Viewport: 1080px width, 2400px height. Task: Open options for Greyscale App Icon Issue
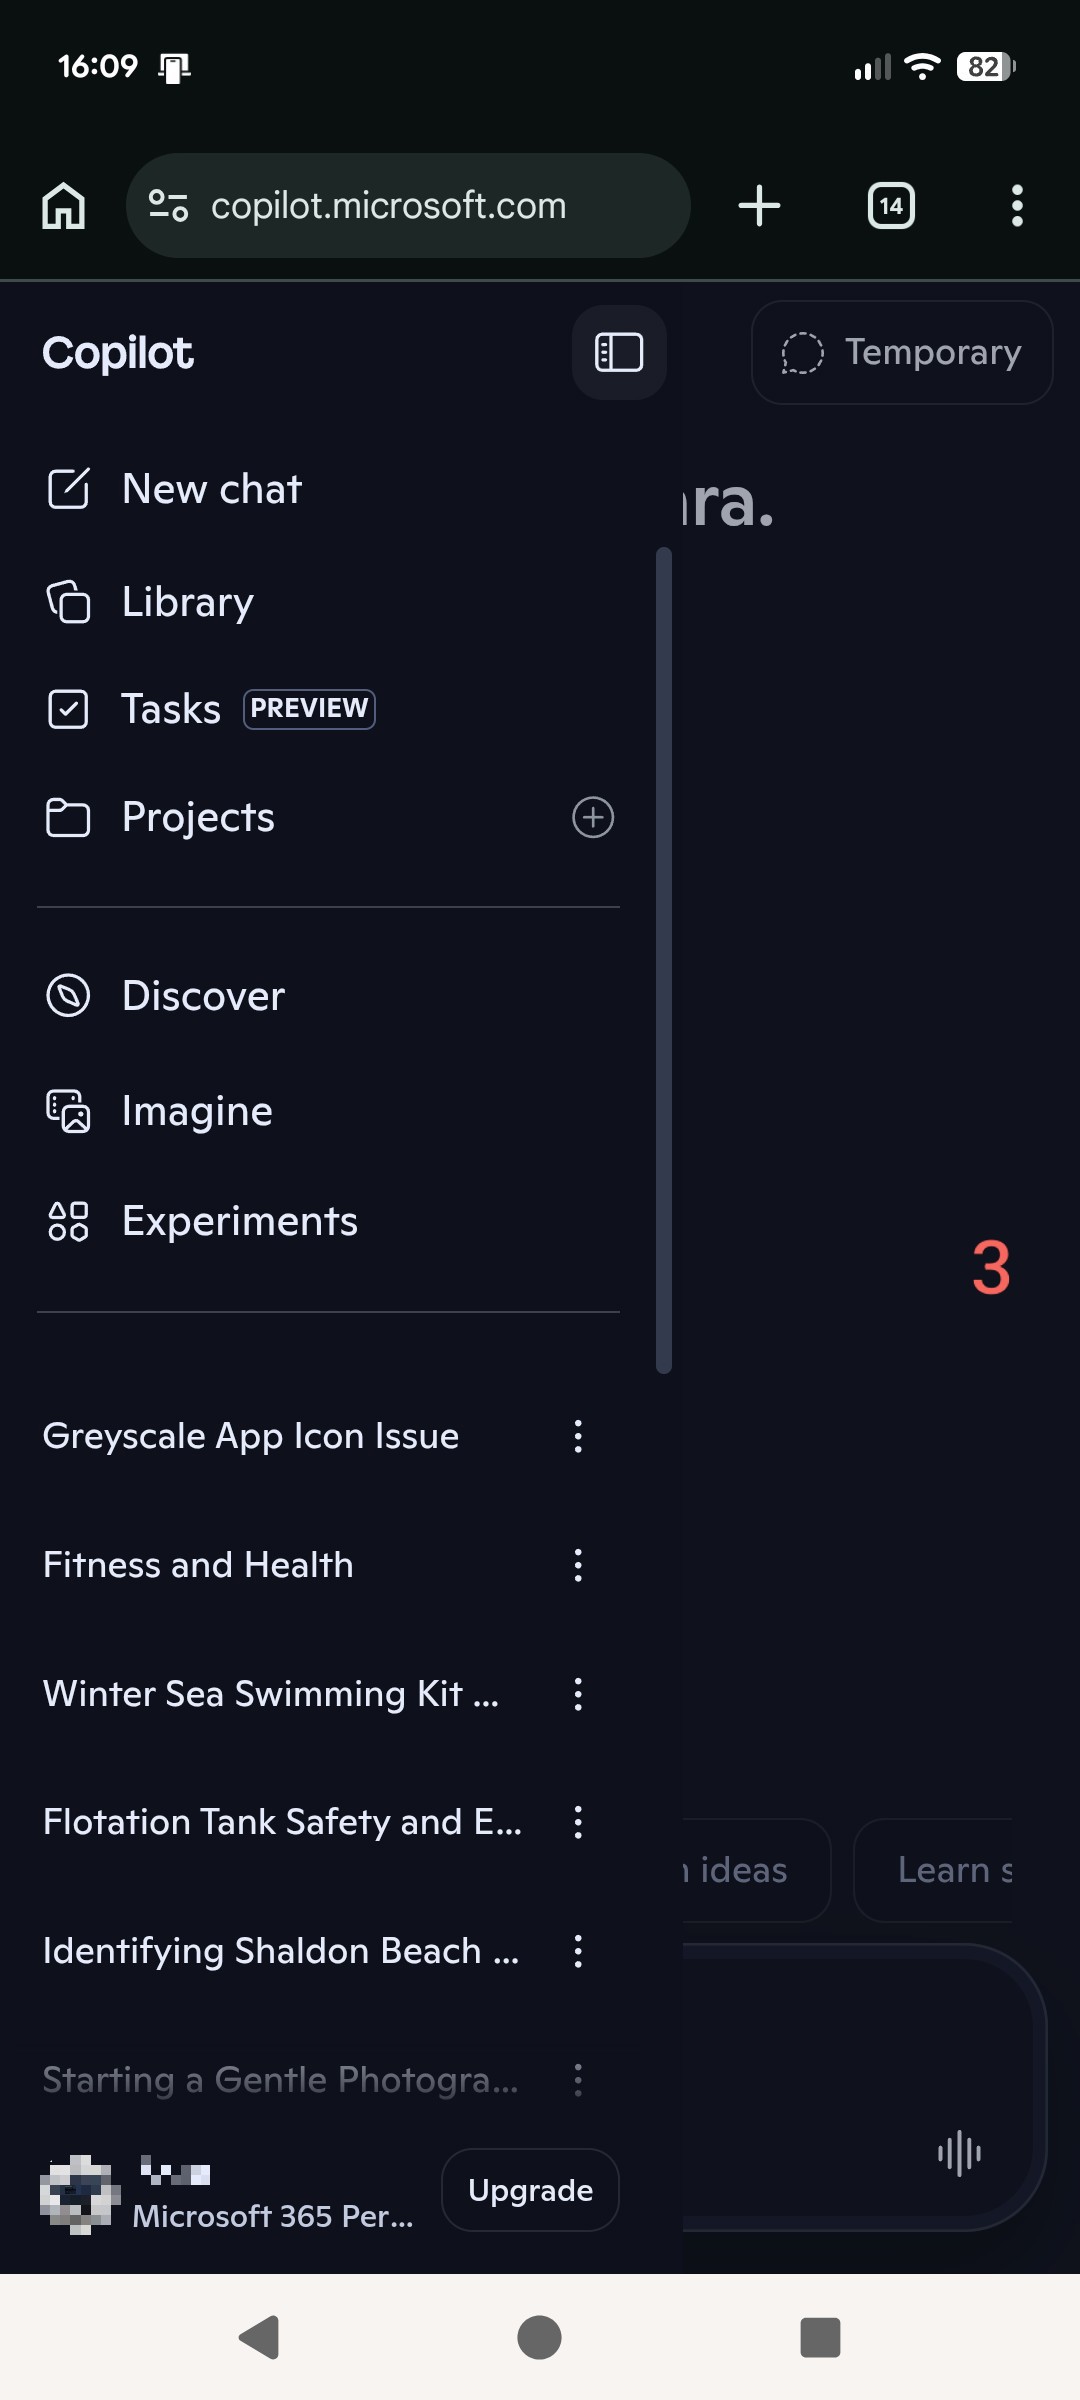(x=578, y=1436)
